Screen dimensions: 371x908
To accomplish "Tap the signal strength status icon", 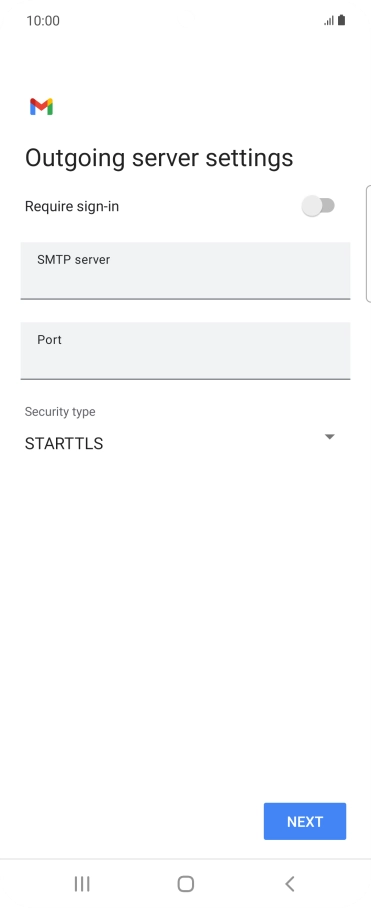I will click(x=329, y=21).
